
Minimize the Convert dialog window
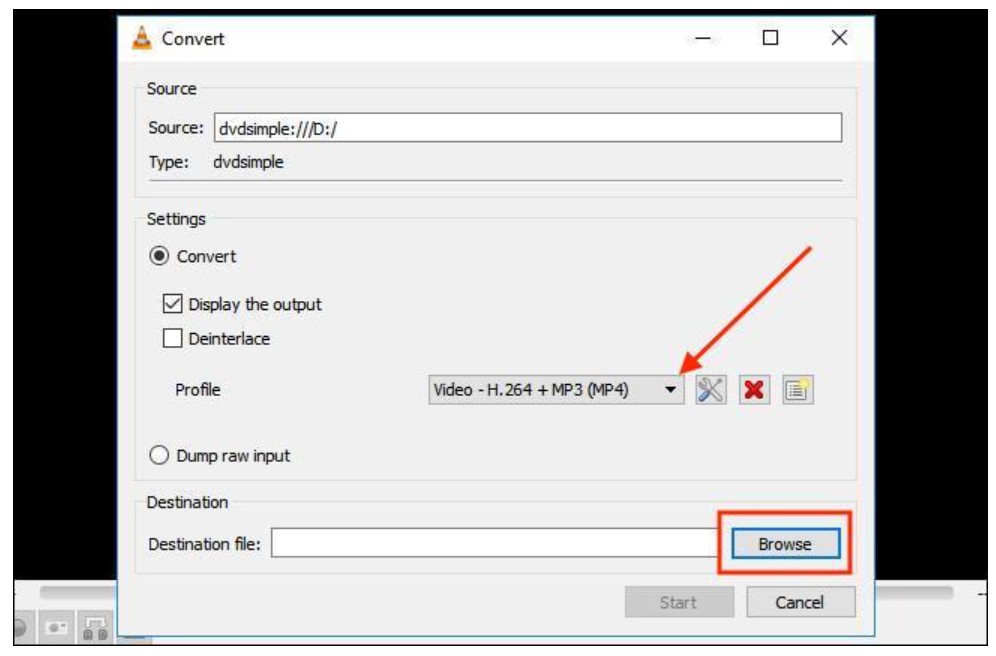[x=703, y=38]
